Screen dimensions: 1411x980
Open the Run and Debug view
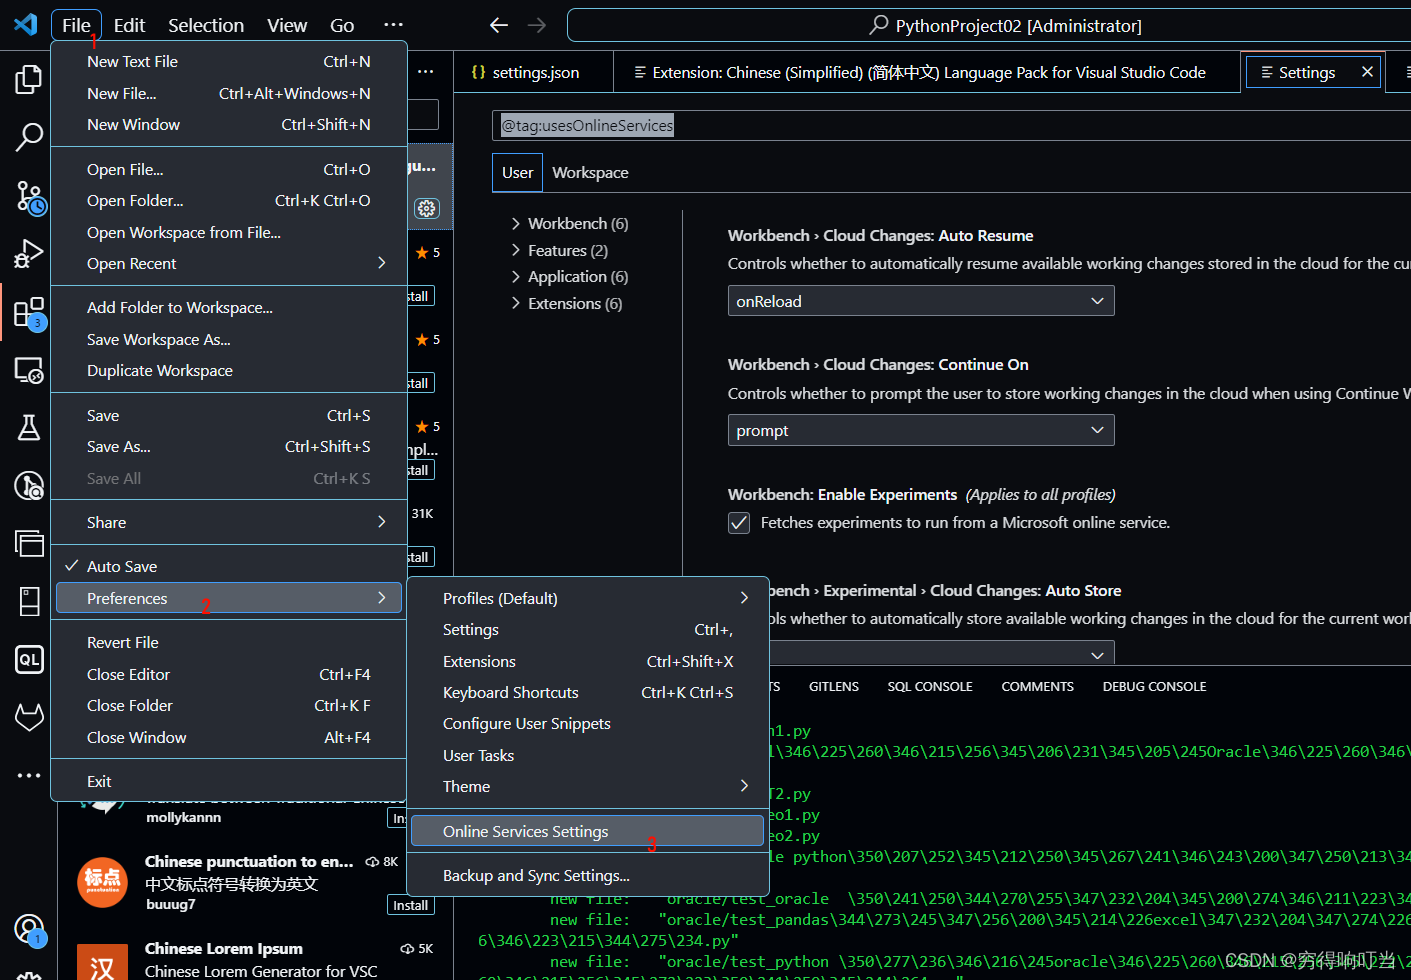coord(27,253)
